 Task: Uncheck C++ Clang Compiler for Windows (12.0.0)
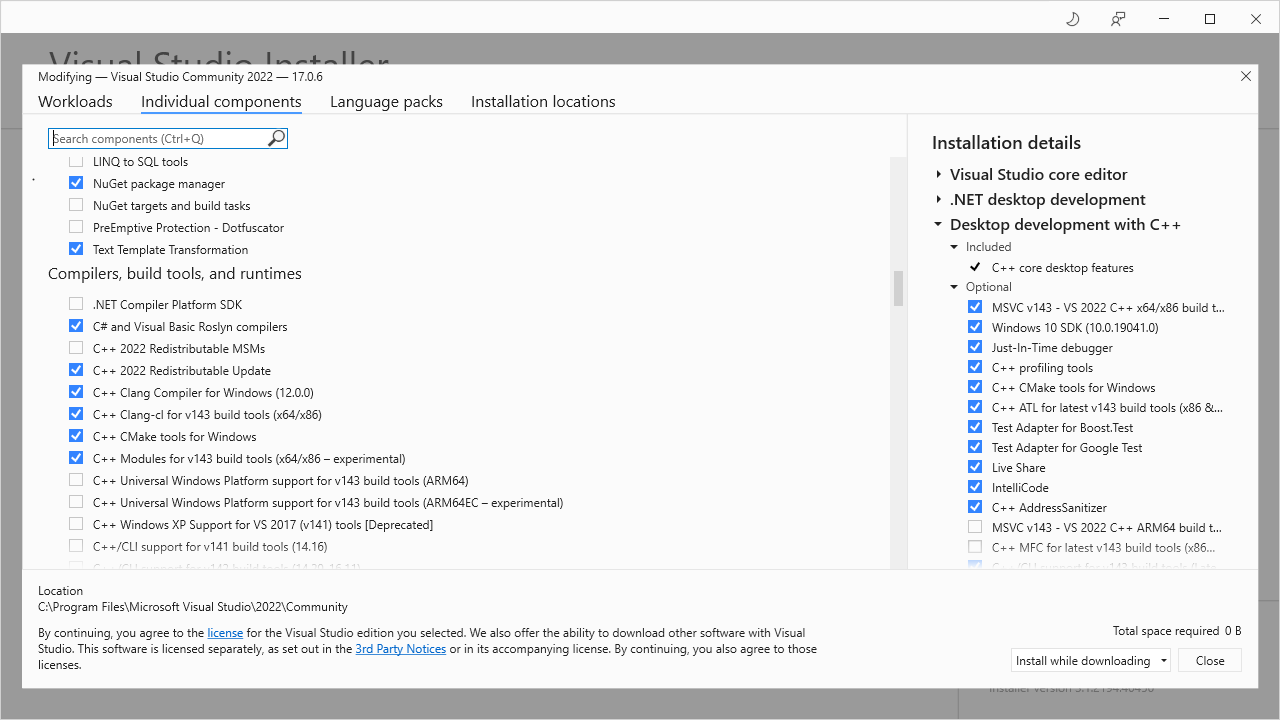pos(76,392)
